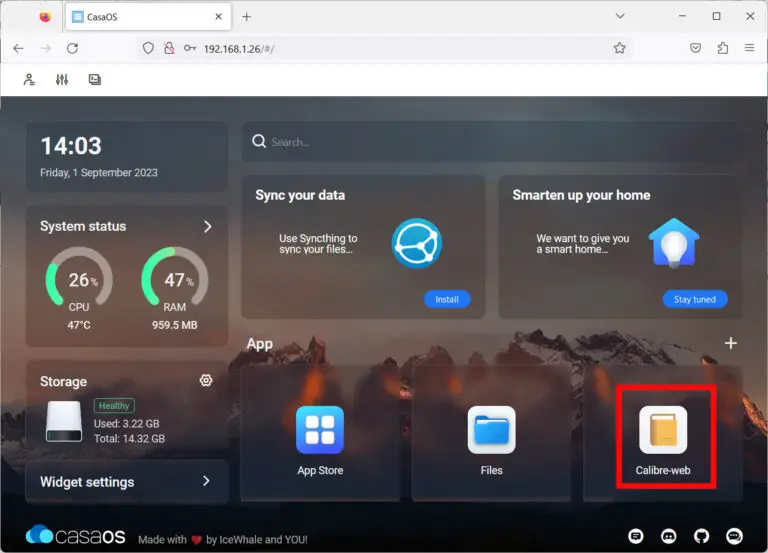Install Syncthing
The width and height of the screenshot is (768, 553).
pos(446,299)
